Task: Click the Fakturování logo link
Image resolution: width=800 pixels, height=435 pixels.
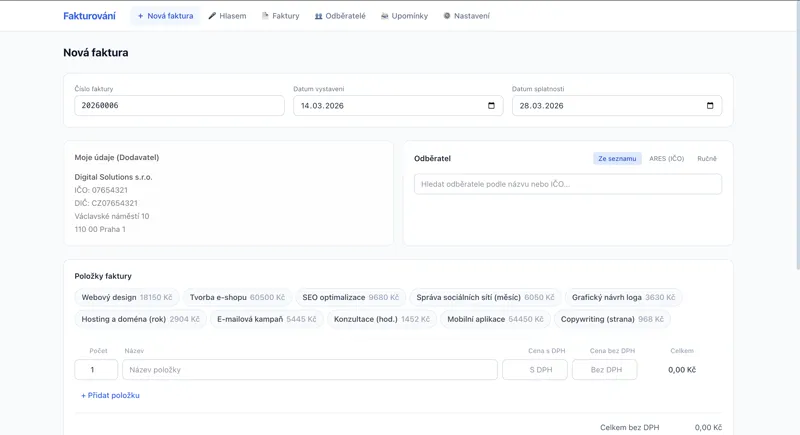Action: point(89,16)
